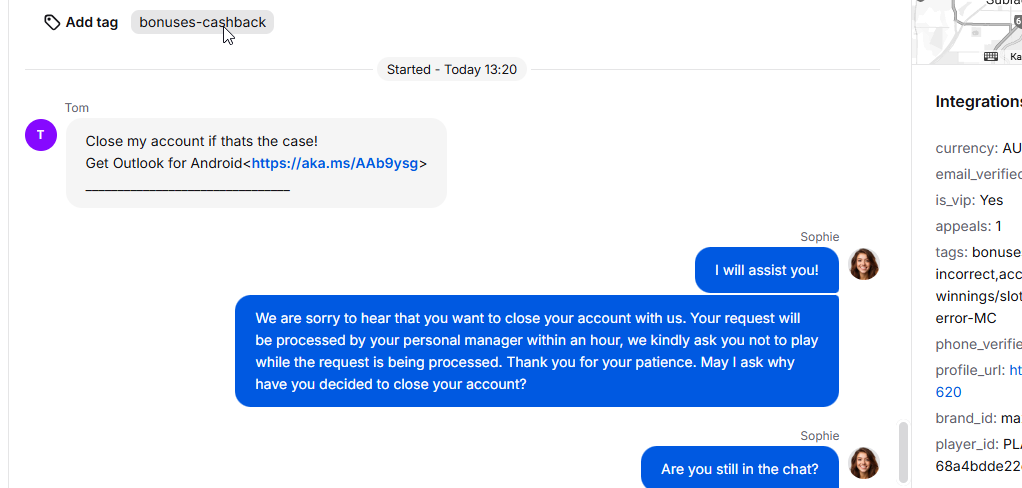Click the chat vertical scrollbar thumb
Viewport: 1022px width, 488px height.
[x=903, y=452]
